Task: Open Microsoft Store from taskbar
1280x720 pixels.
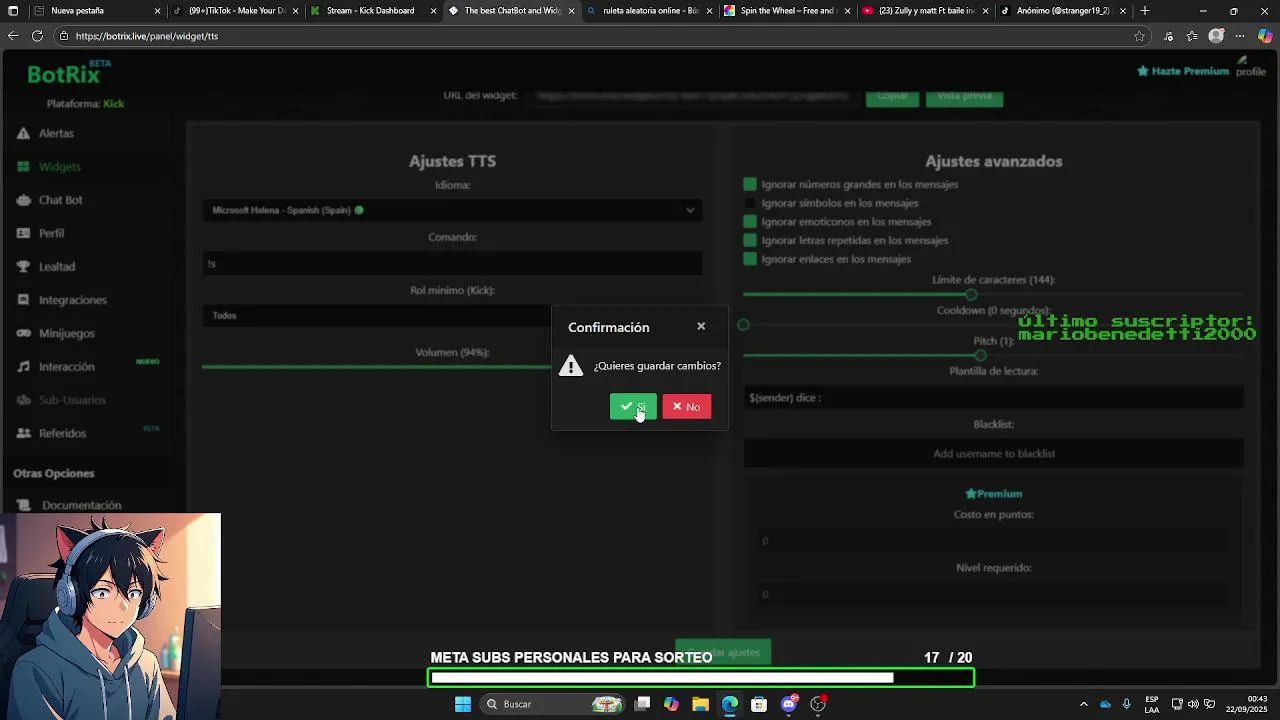Action: (759, 704)
